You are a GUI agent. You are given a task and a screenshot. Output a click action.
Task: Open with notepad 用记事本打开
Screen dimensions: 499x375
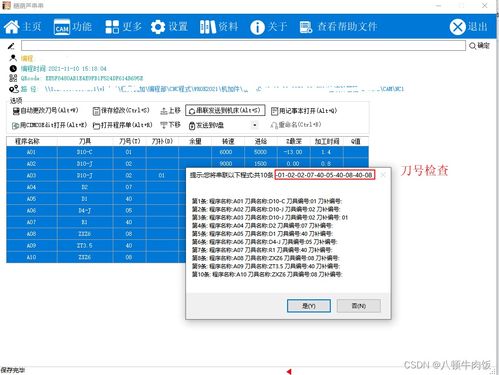304,111
